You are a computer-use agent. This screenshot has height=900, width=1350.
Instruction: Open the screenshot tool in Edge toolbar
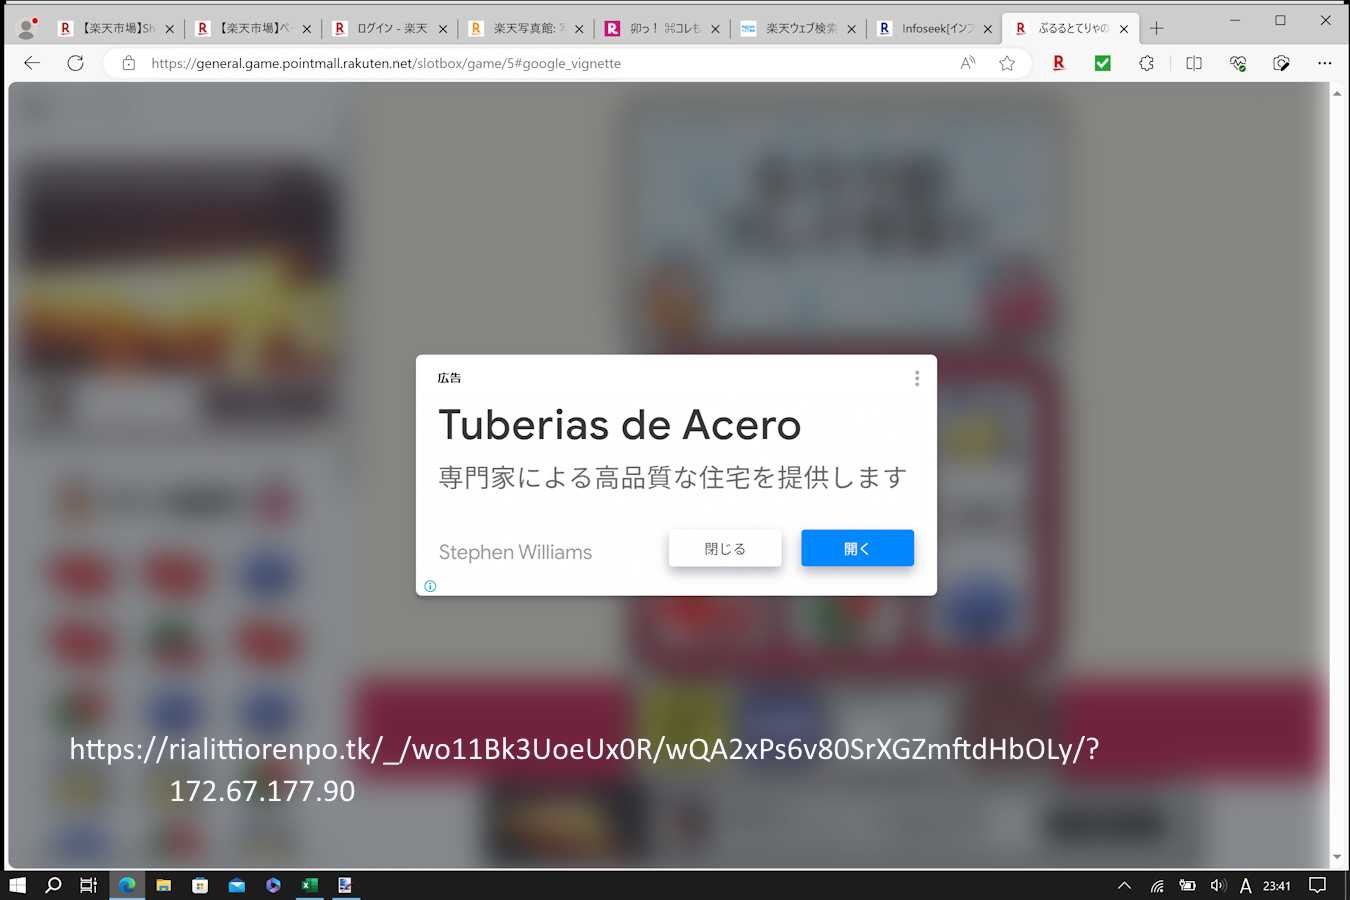1281,63
